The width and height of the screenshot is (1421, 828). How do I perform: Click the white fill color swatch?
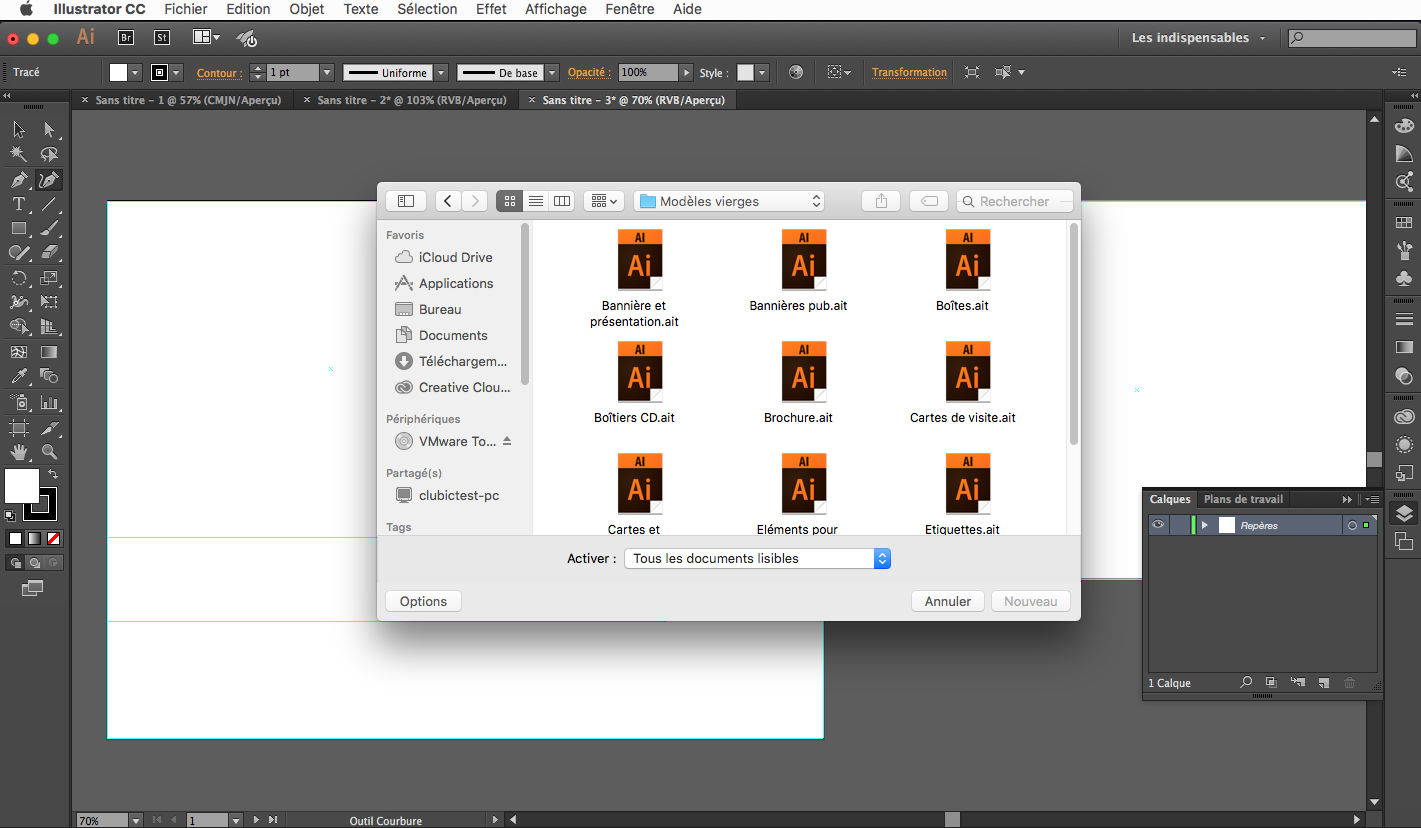click(x=22, y=486)
